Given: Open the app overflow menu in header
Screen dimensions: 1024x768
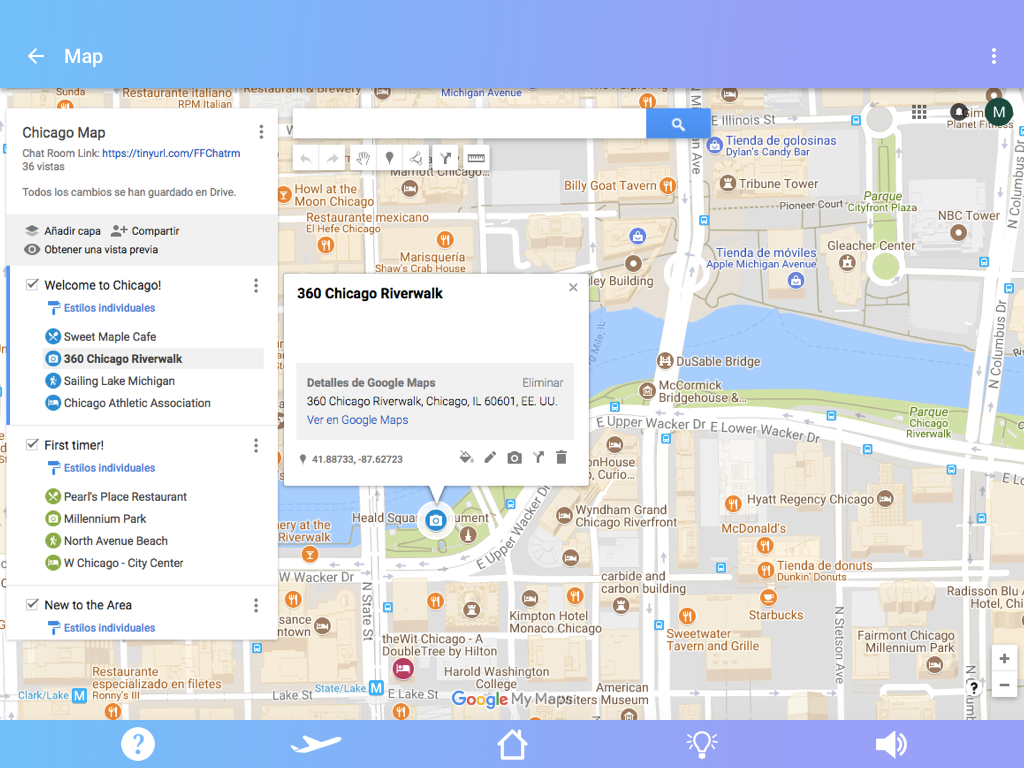Looking at the screenshot, I should (x=993, y=56).
